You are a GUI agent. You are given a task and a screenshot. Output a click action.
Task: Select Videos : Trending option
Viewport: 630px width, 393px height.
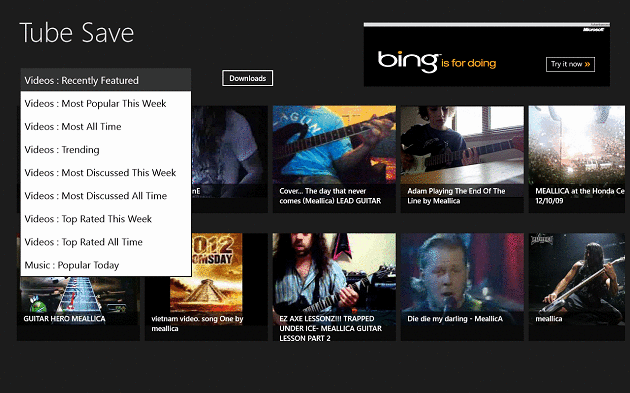(106, 149)
